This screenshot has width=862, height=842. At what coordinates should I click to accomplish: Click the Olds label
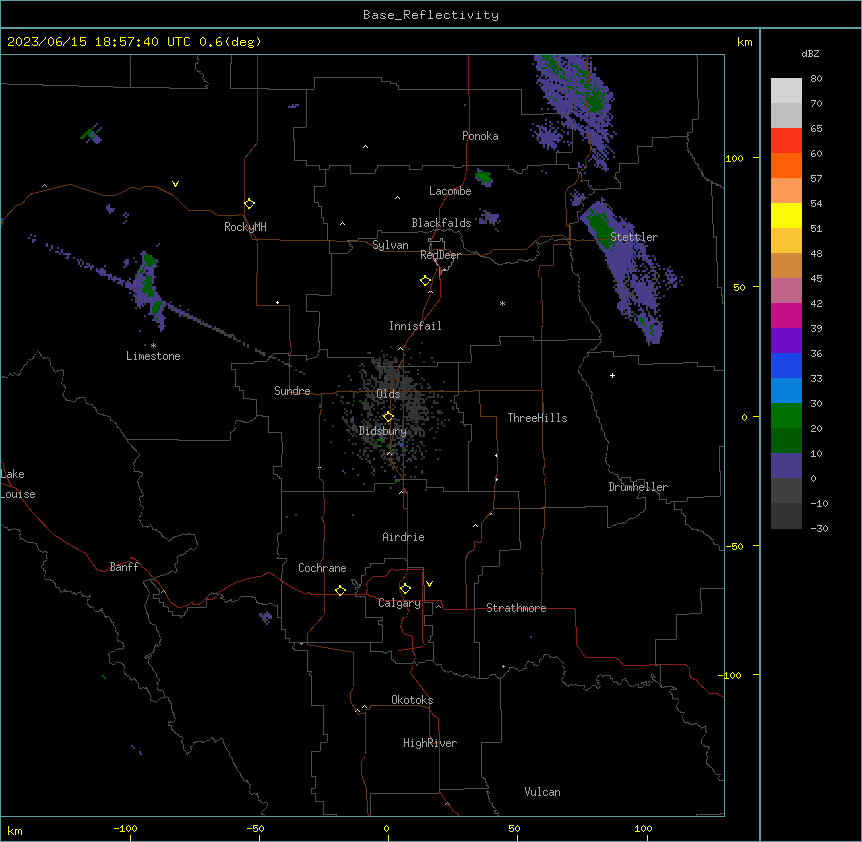tap(388, 394)
